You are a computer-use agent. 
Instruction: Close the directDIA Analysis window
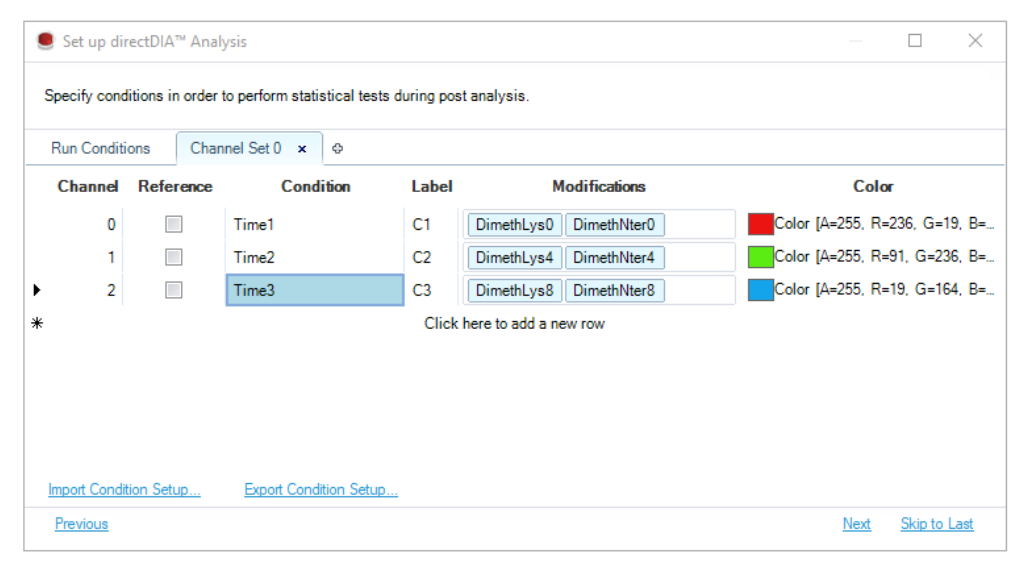[x=975, y=41]
